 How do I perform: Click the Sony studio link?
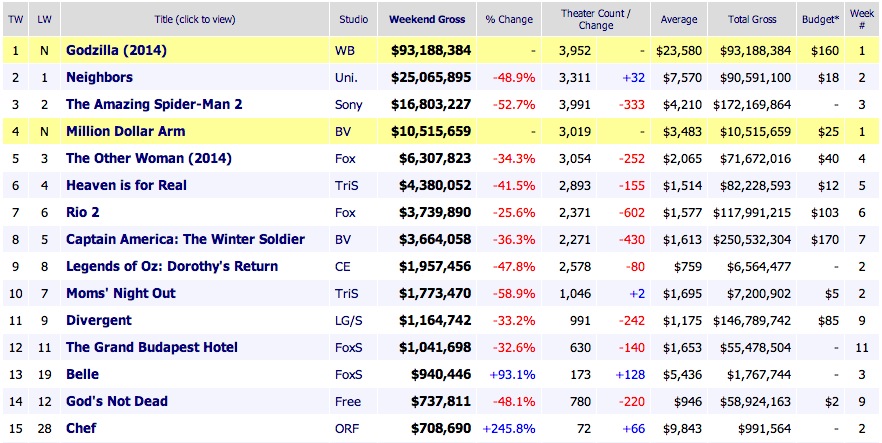tap(348, 104)
